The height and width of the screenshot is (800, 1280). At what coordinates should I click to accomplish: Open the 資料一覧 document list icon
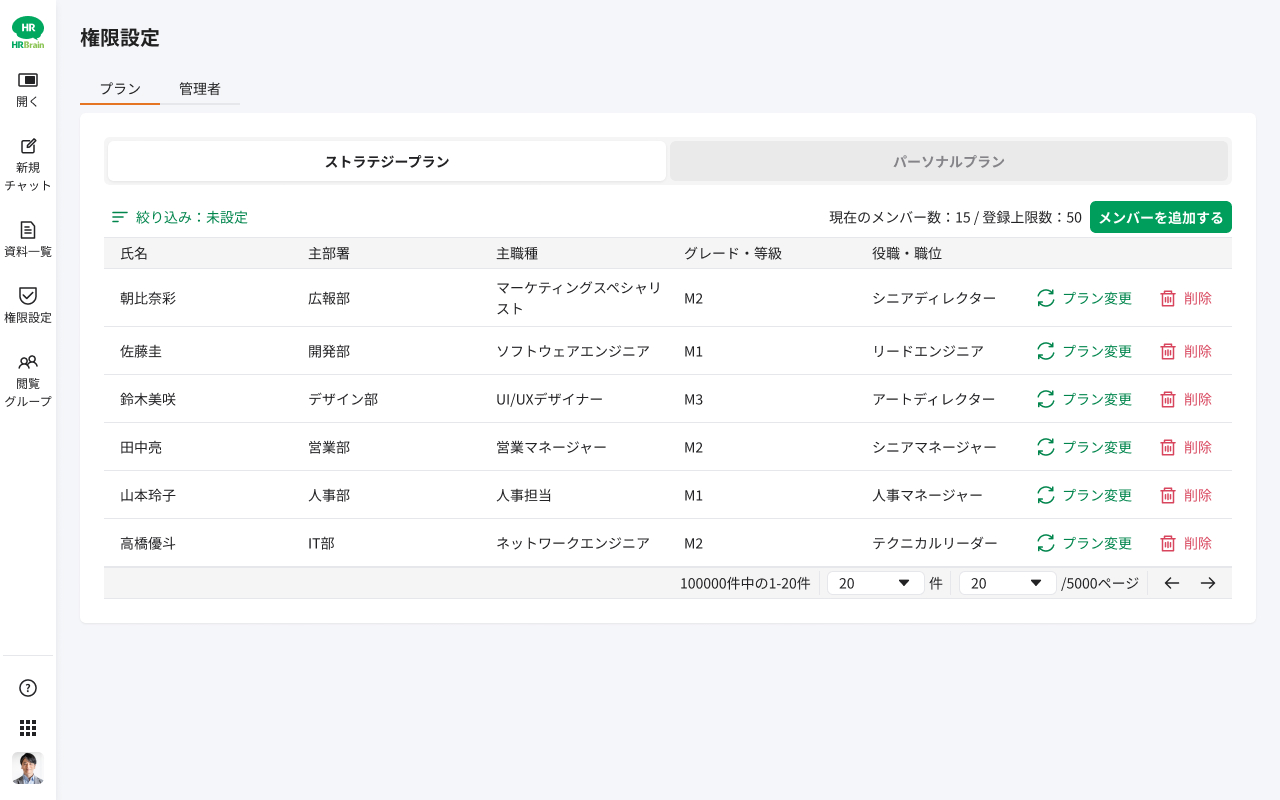tap(28, 230)
